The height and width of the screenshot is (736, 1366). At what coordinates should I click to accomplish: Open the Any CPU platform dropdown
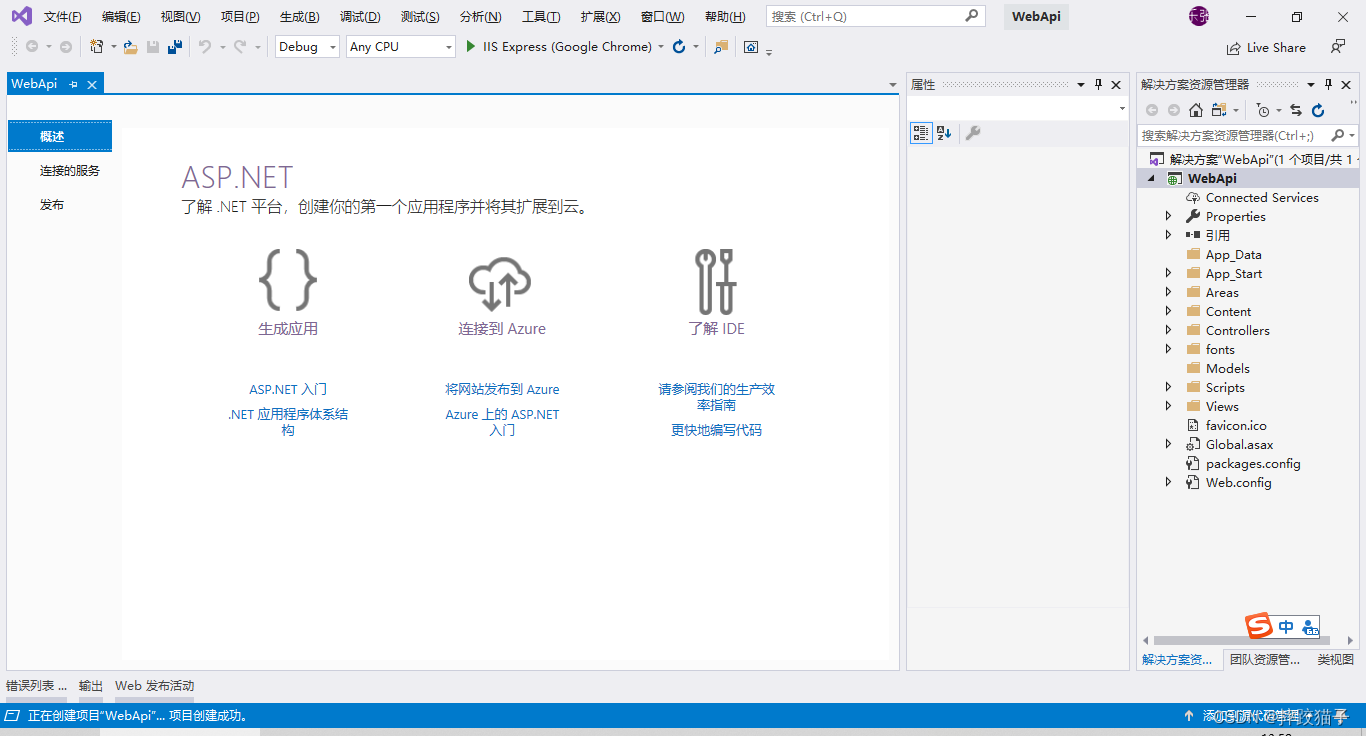pos(401,47)
